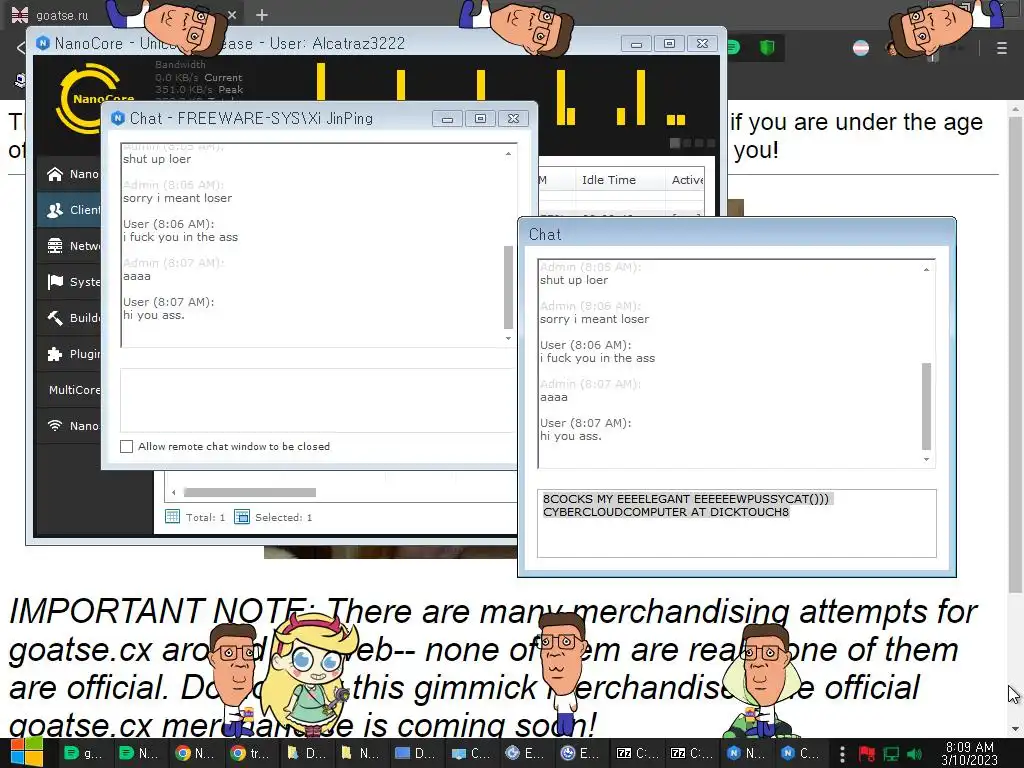Click the FREEWARE-SYS chat log scrollbar thumb
Image resolution: width=1024 pixels, height=768 pixels.
point(508,287)
